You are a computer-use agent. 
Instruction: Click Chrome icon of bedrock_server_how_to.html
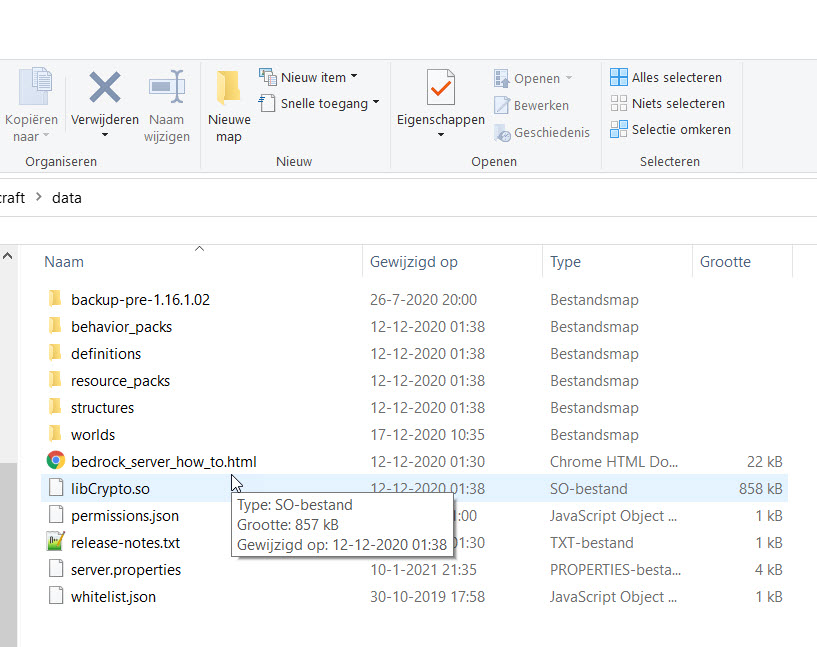[x=56, y=461]
